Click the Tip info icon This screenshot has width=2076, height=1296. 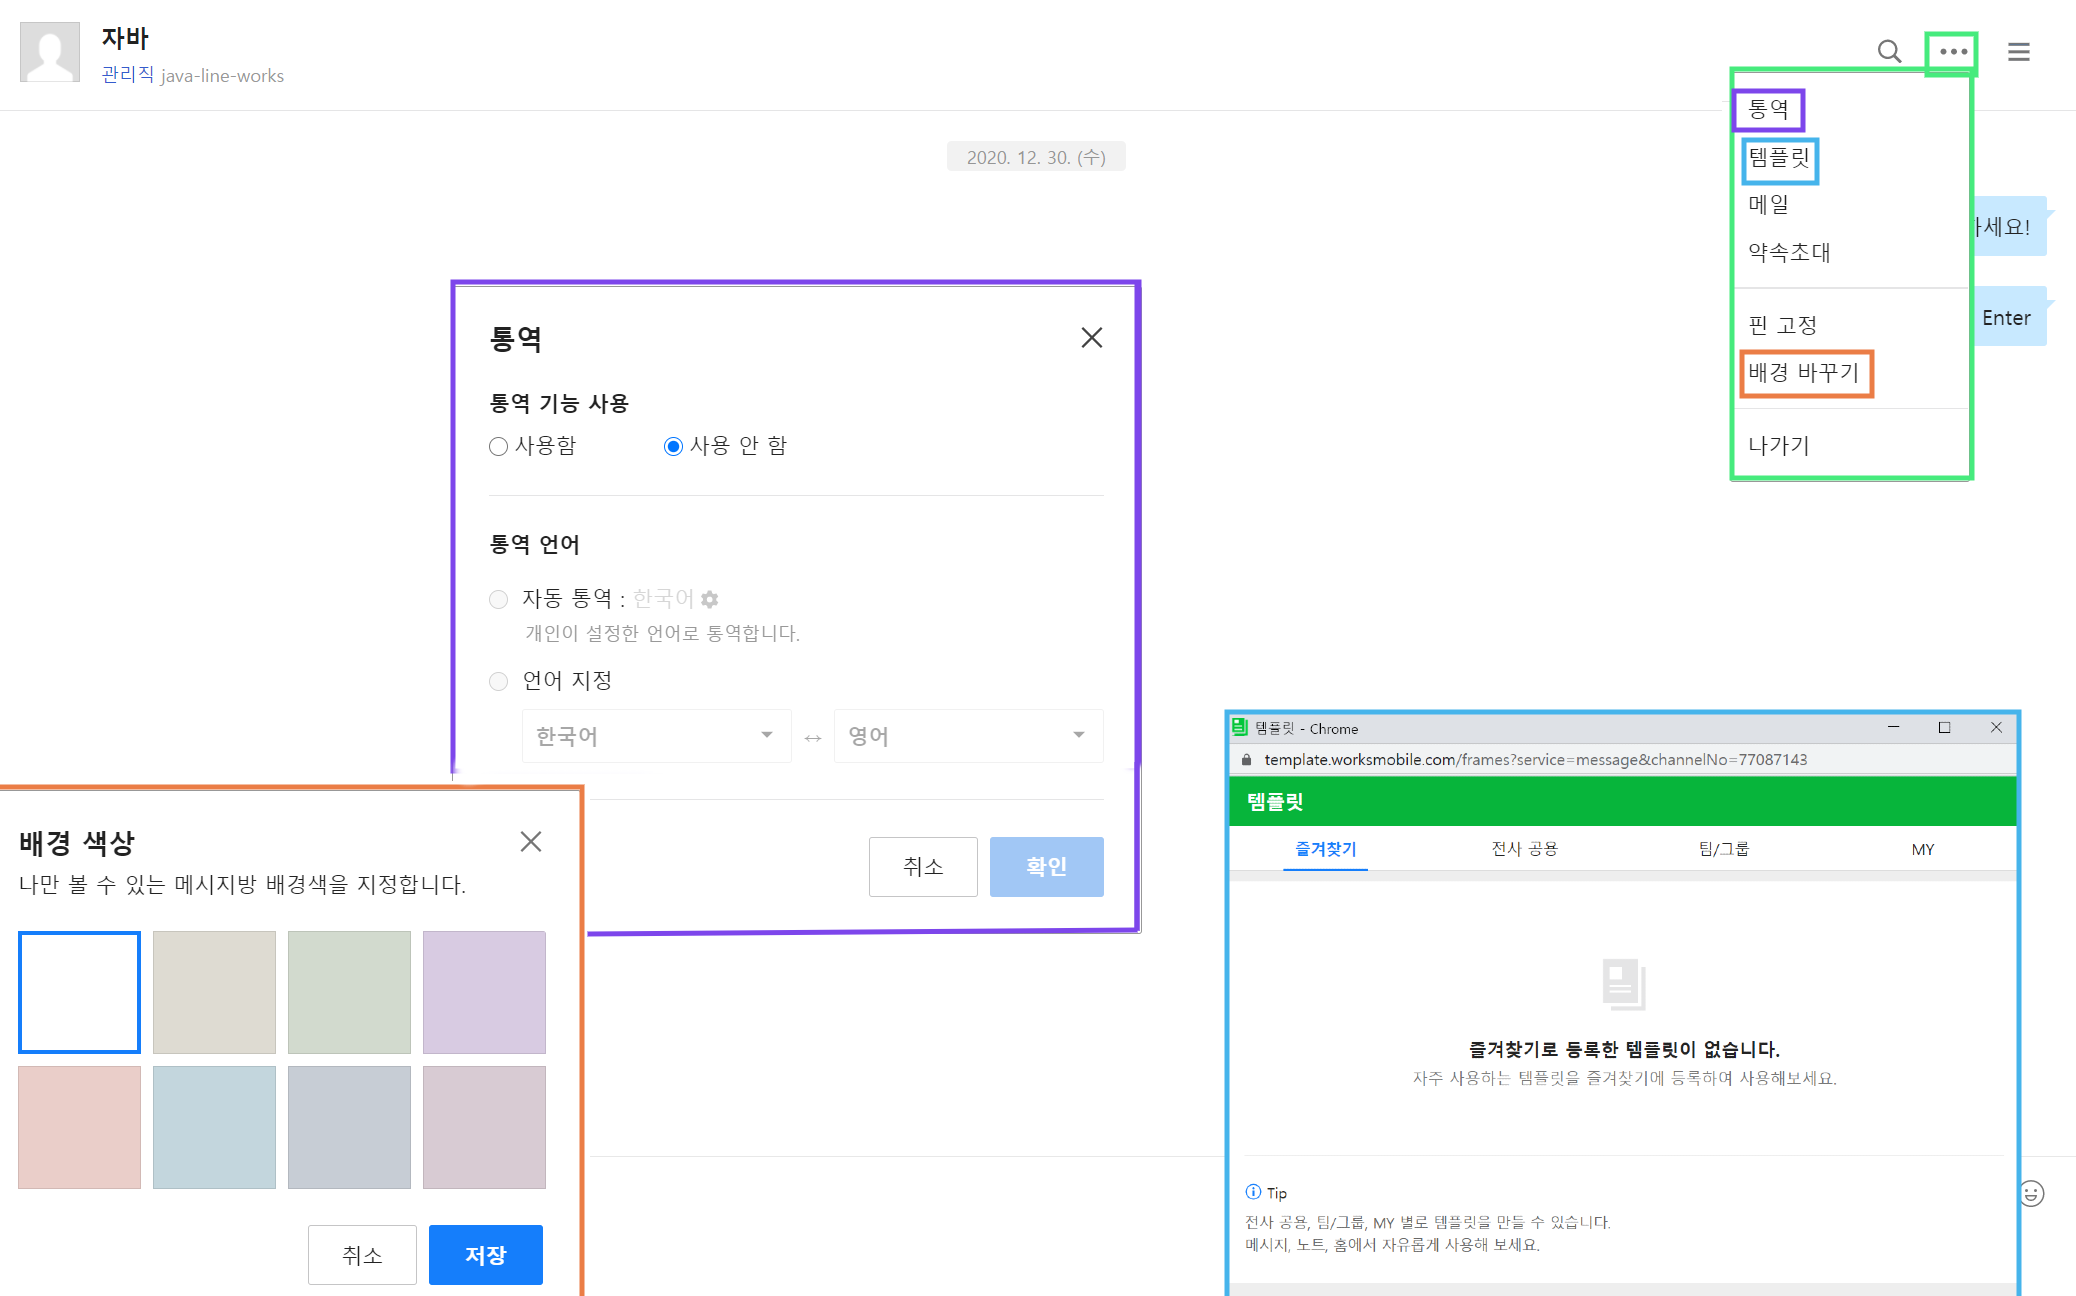coord(1253,1192)
